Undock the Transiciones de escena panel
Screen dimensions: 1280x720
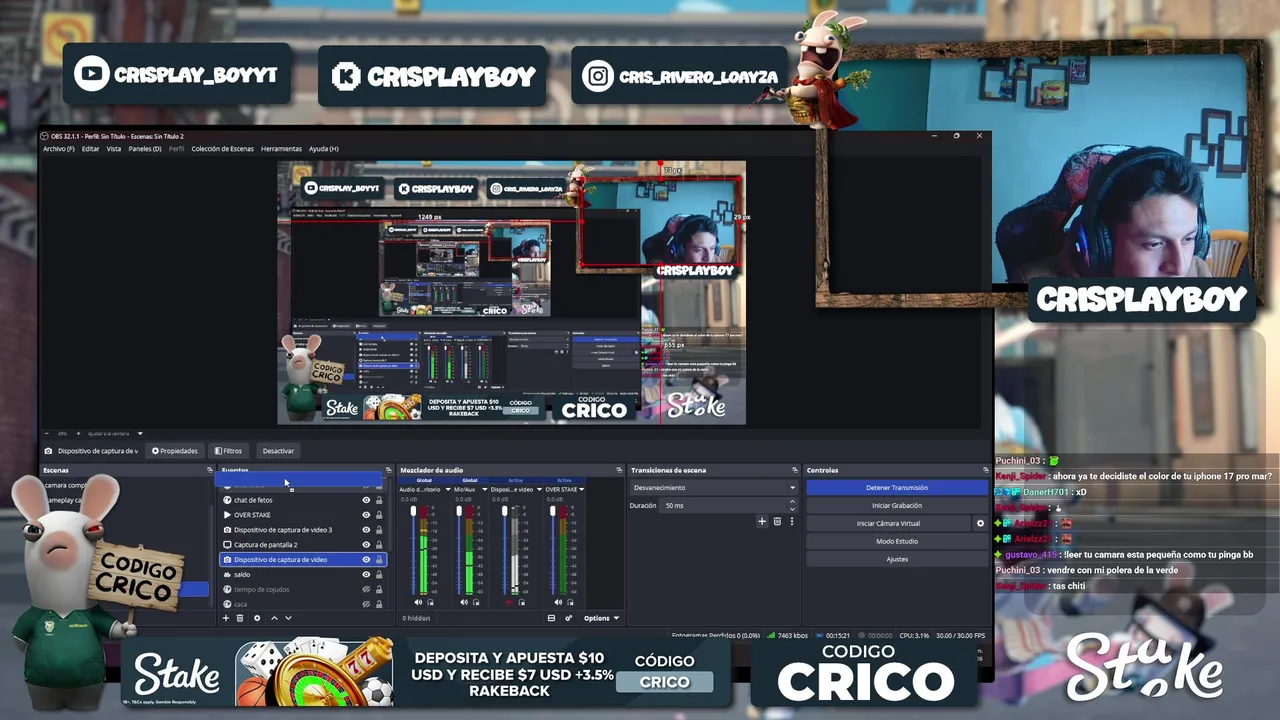(x=794, y=470)
